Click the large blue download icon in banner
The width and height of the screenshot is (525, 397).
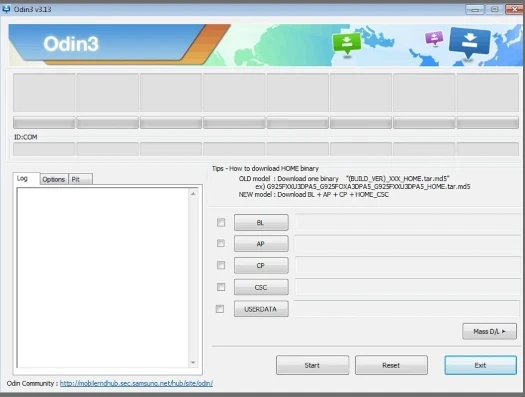coord(469,44)
